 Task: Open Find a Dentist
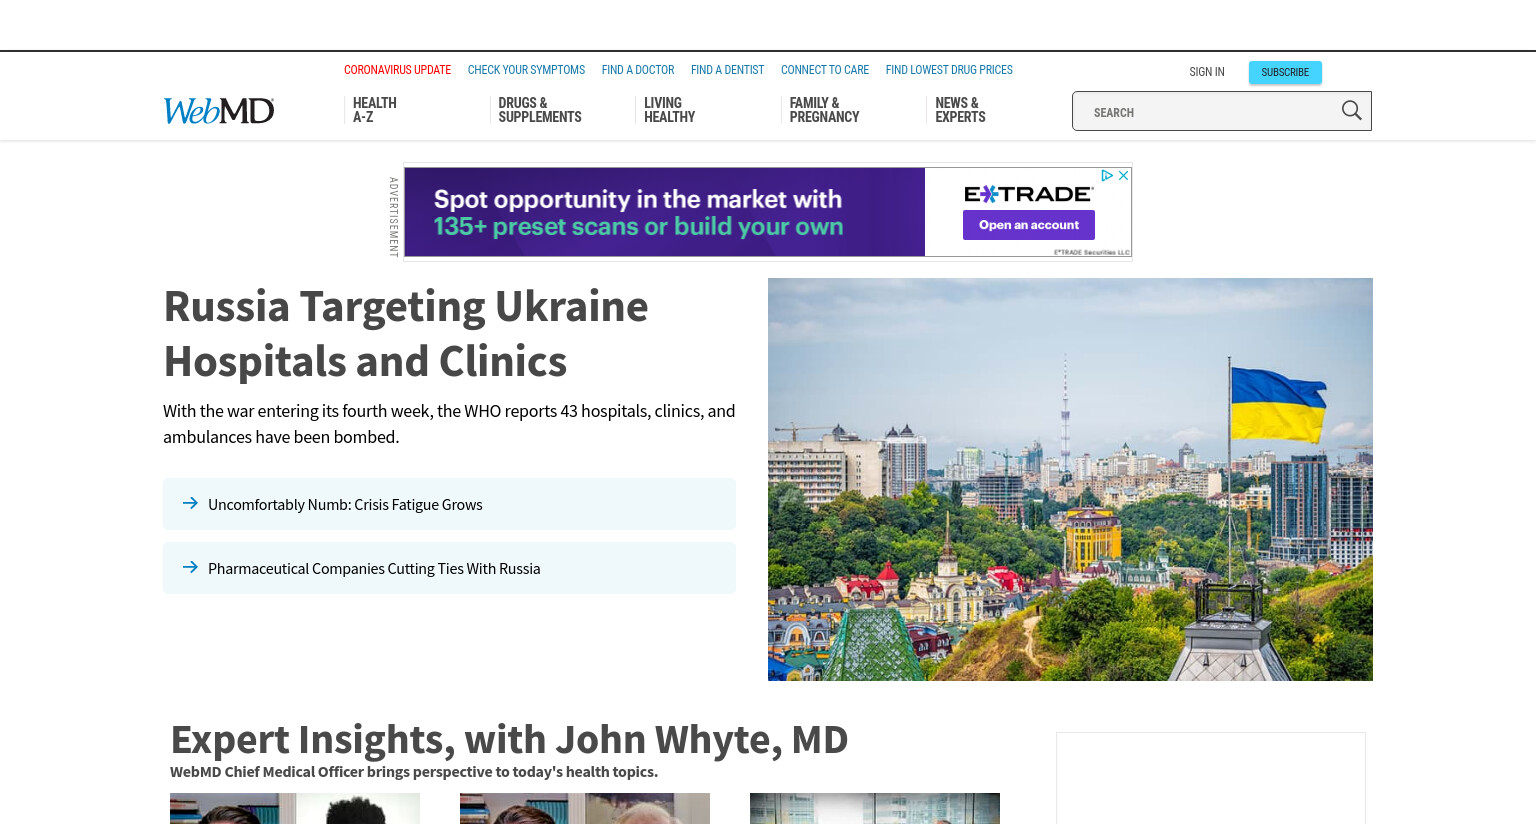pos(727,70)
